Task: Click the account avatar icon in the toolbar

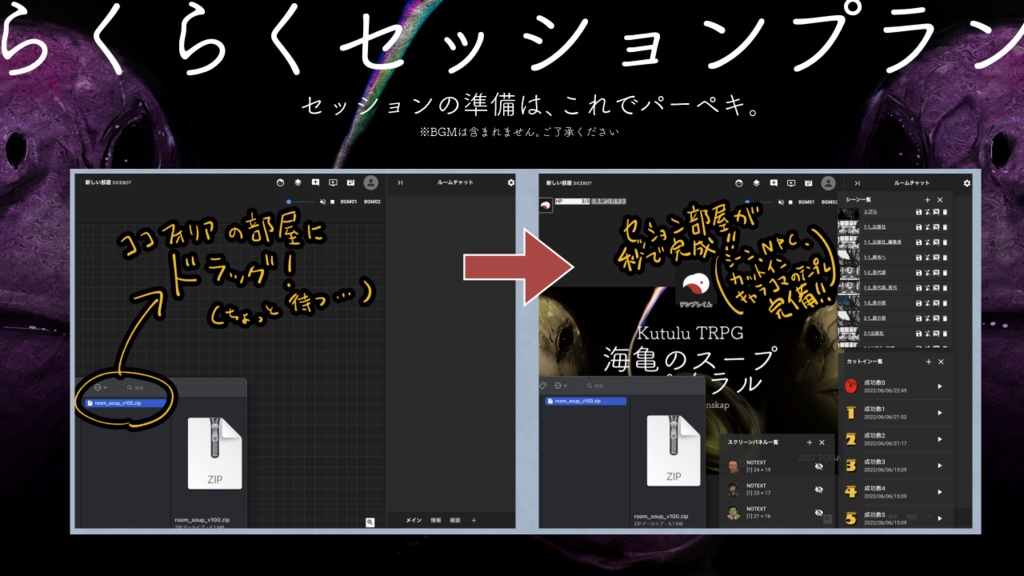Action: [371, 183]
